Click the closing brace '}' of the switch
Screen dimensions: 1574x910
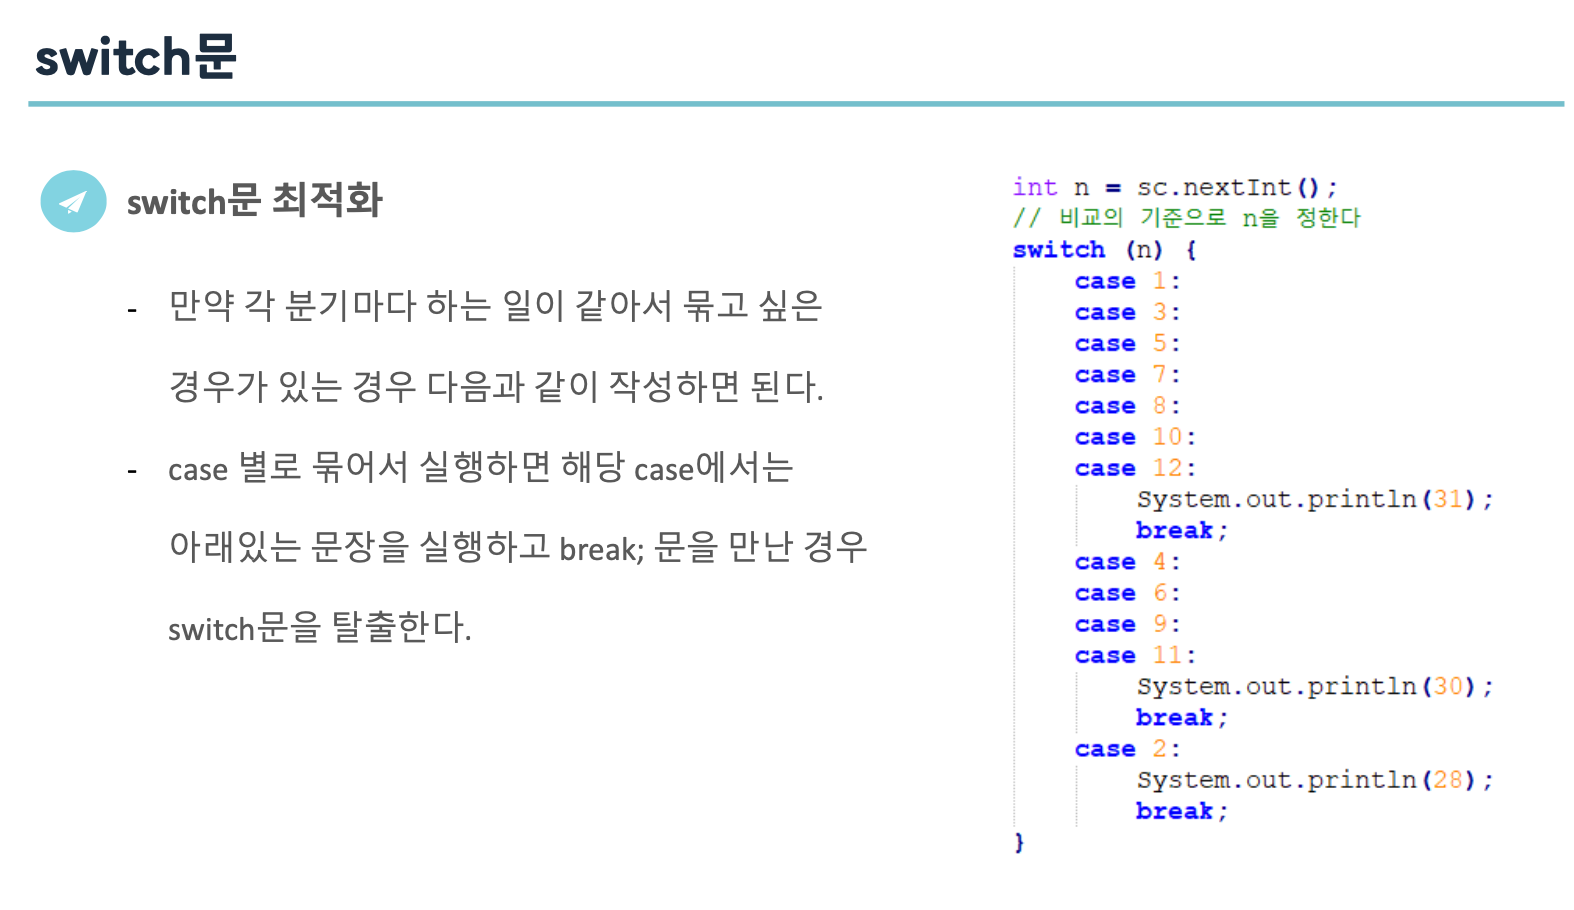click(1019, 842)
